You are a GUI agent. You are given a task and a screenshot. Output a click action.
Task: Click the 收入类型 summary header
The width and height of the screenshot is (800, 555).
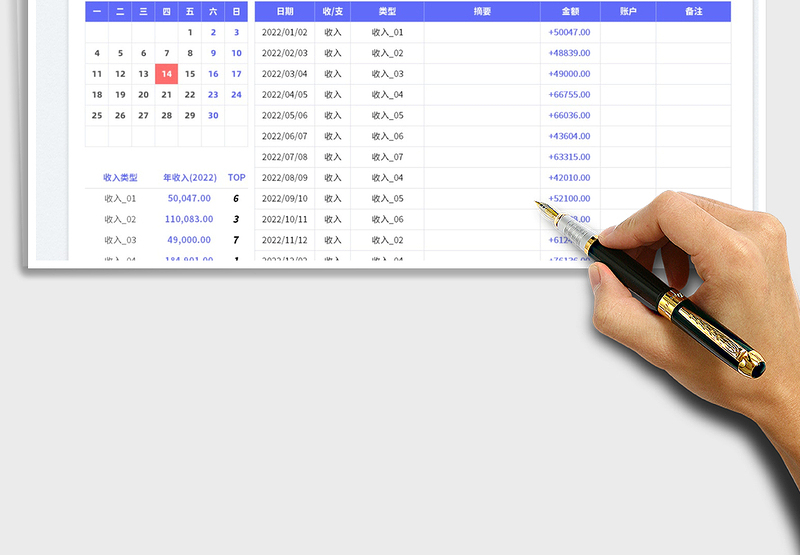120,178
